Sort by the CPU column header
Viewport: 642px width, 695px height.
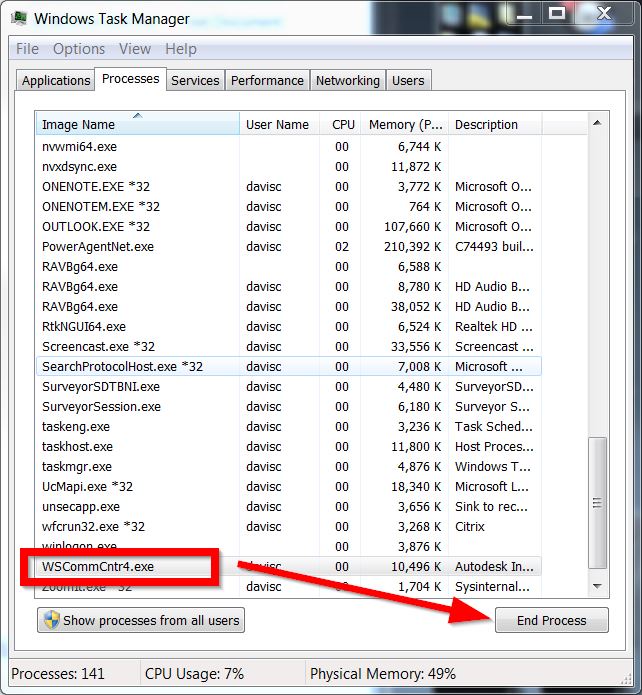[x=340, y=124]
